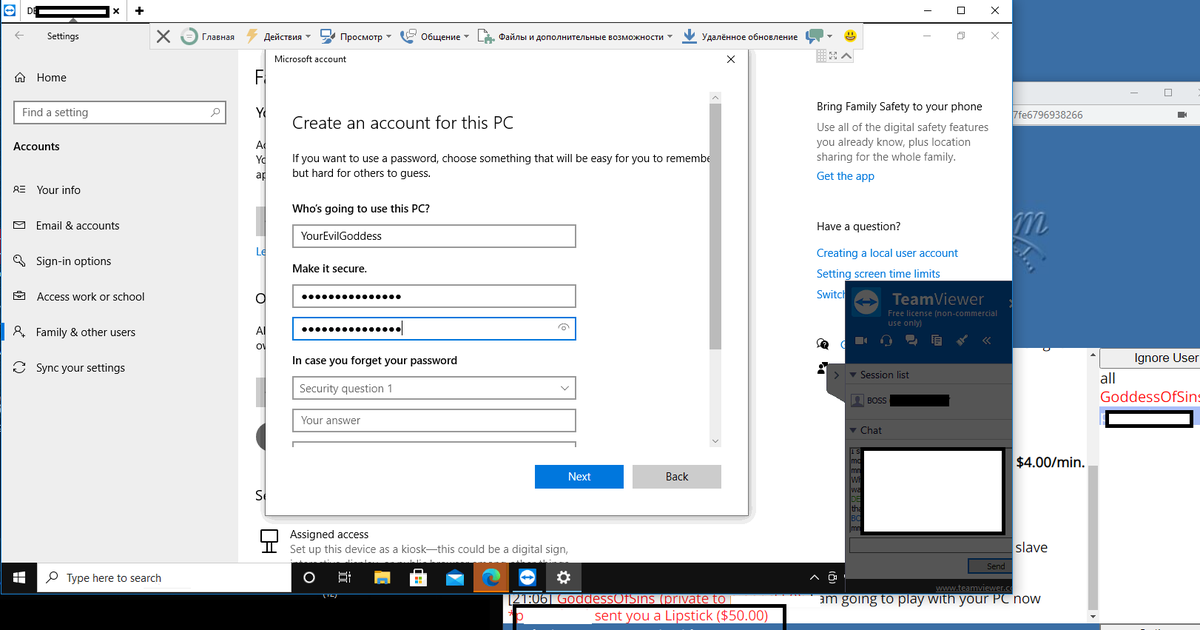Focus the Find a setting search box

coord(120,112)
